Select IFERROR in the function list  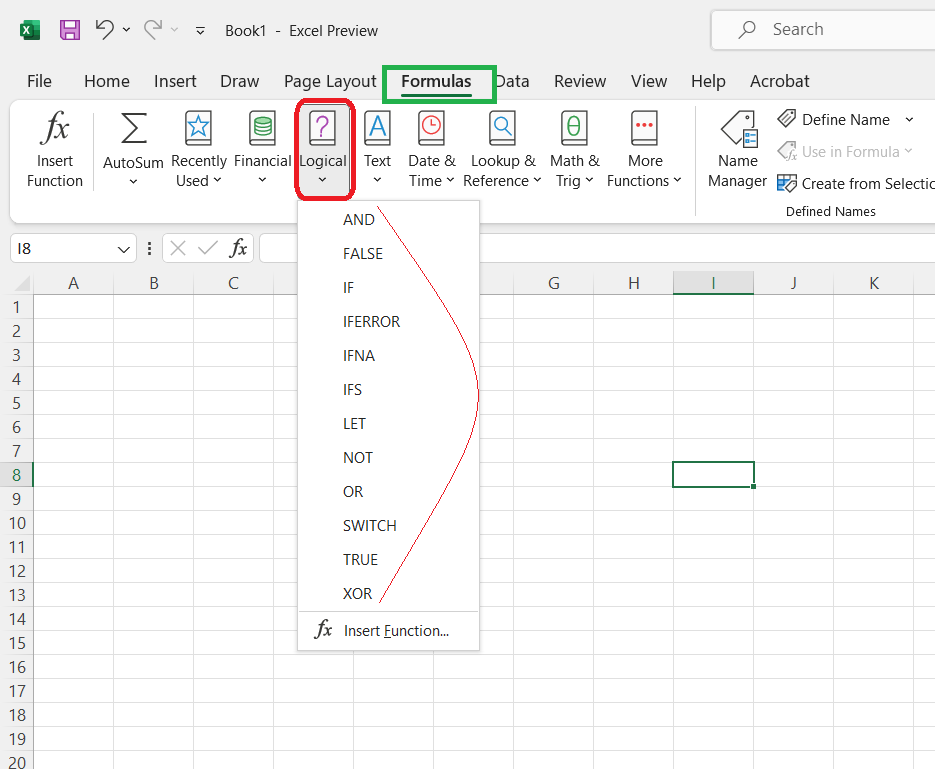coord(388,321)
